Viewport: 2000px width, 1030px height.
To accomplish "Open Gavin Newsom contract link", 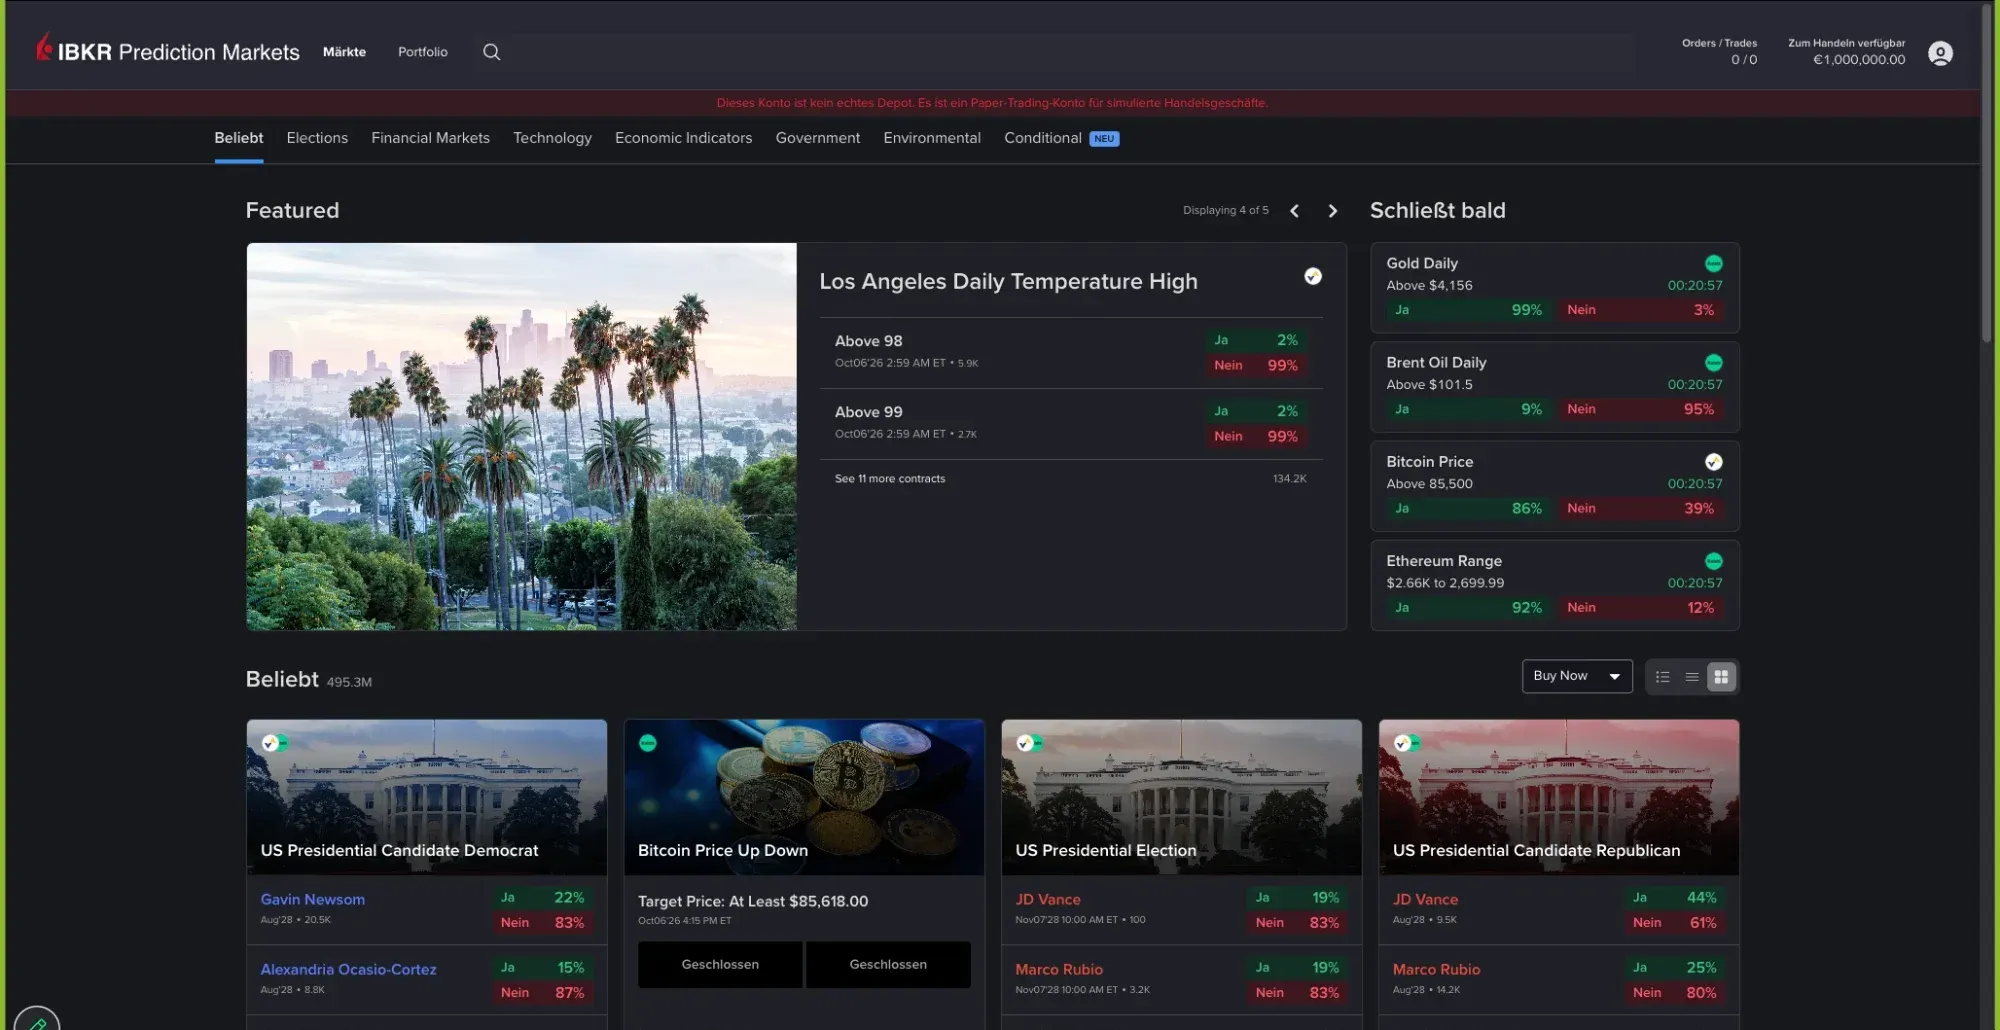I will click(x=312, y=899).
